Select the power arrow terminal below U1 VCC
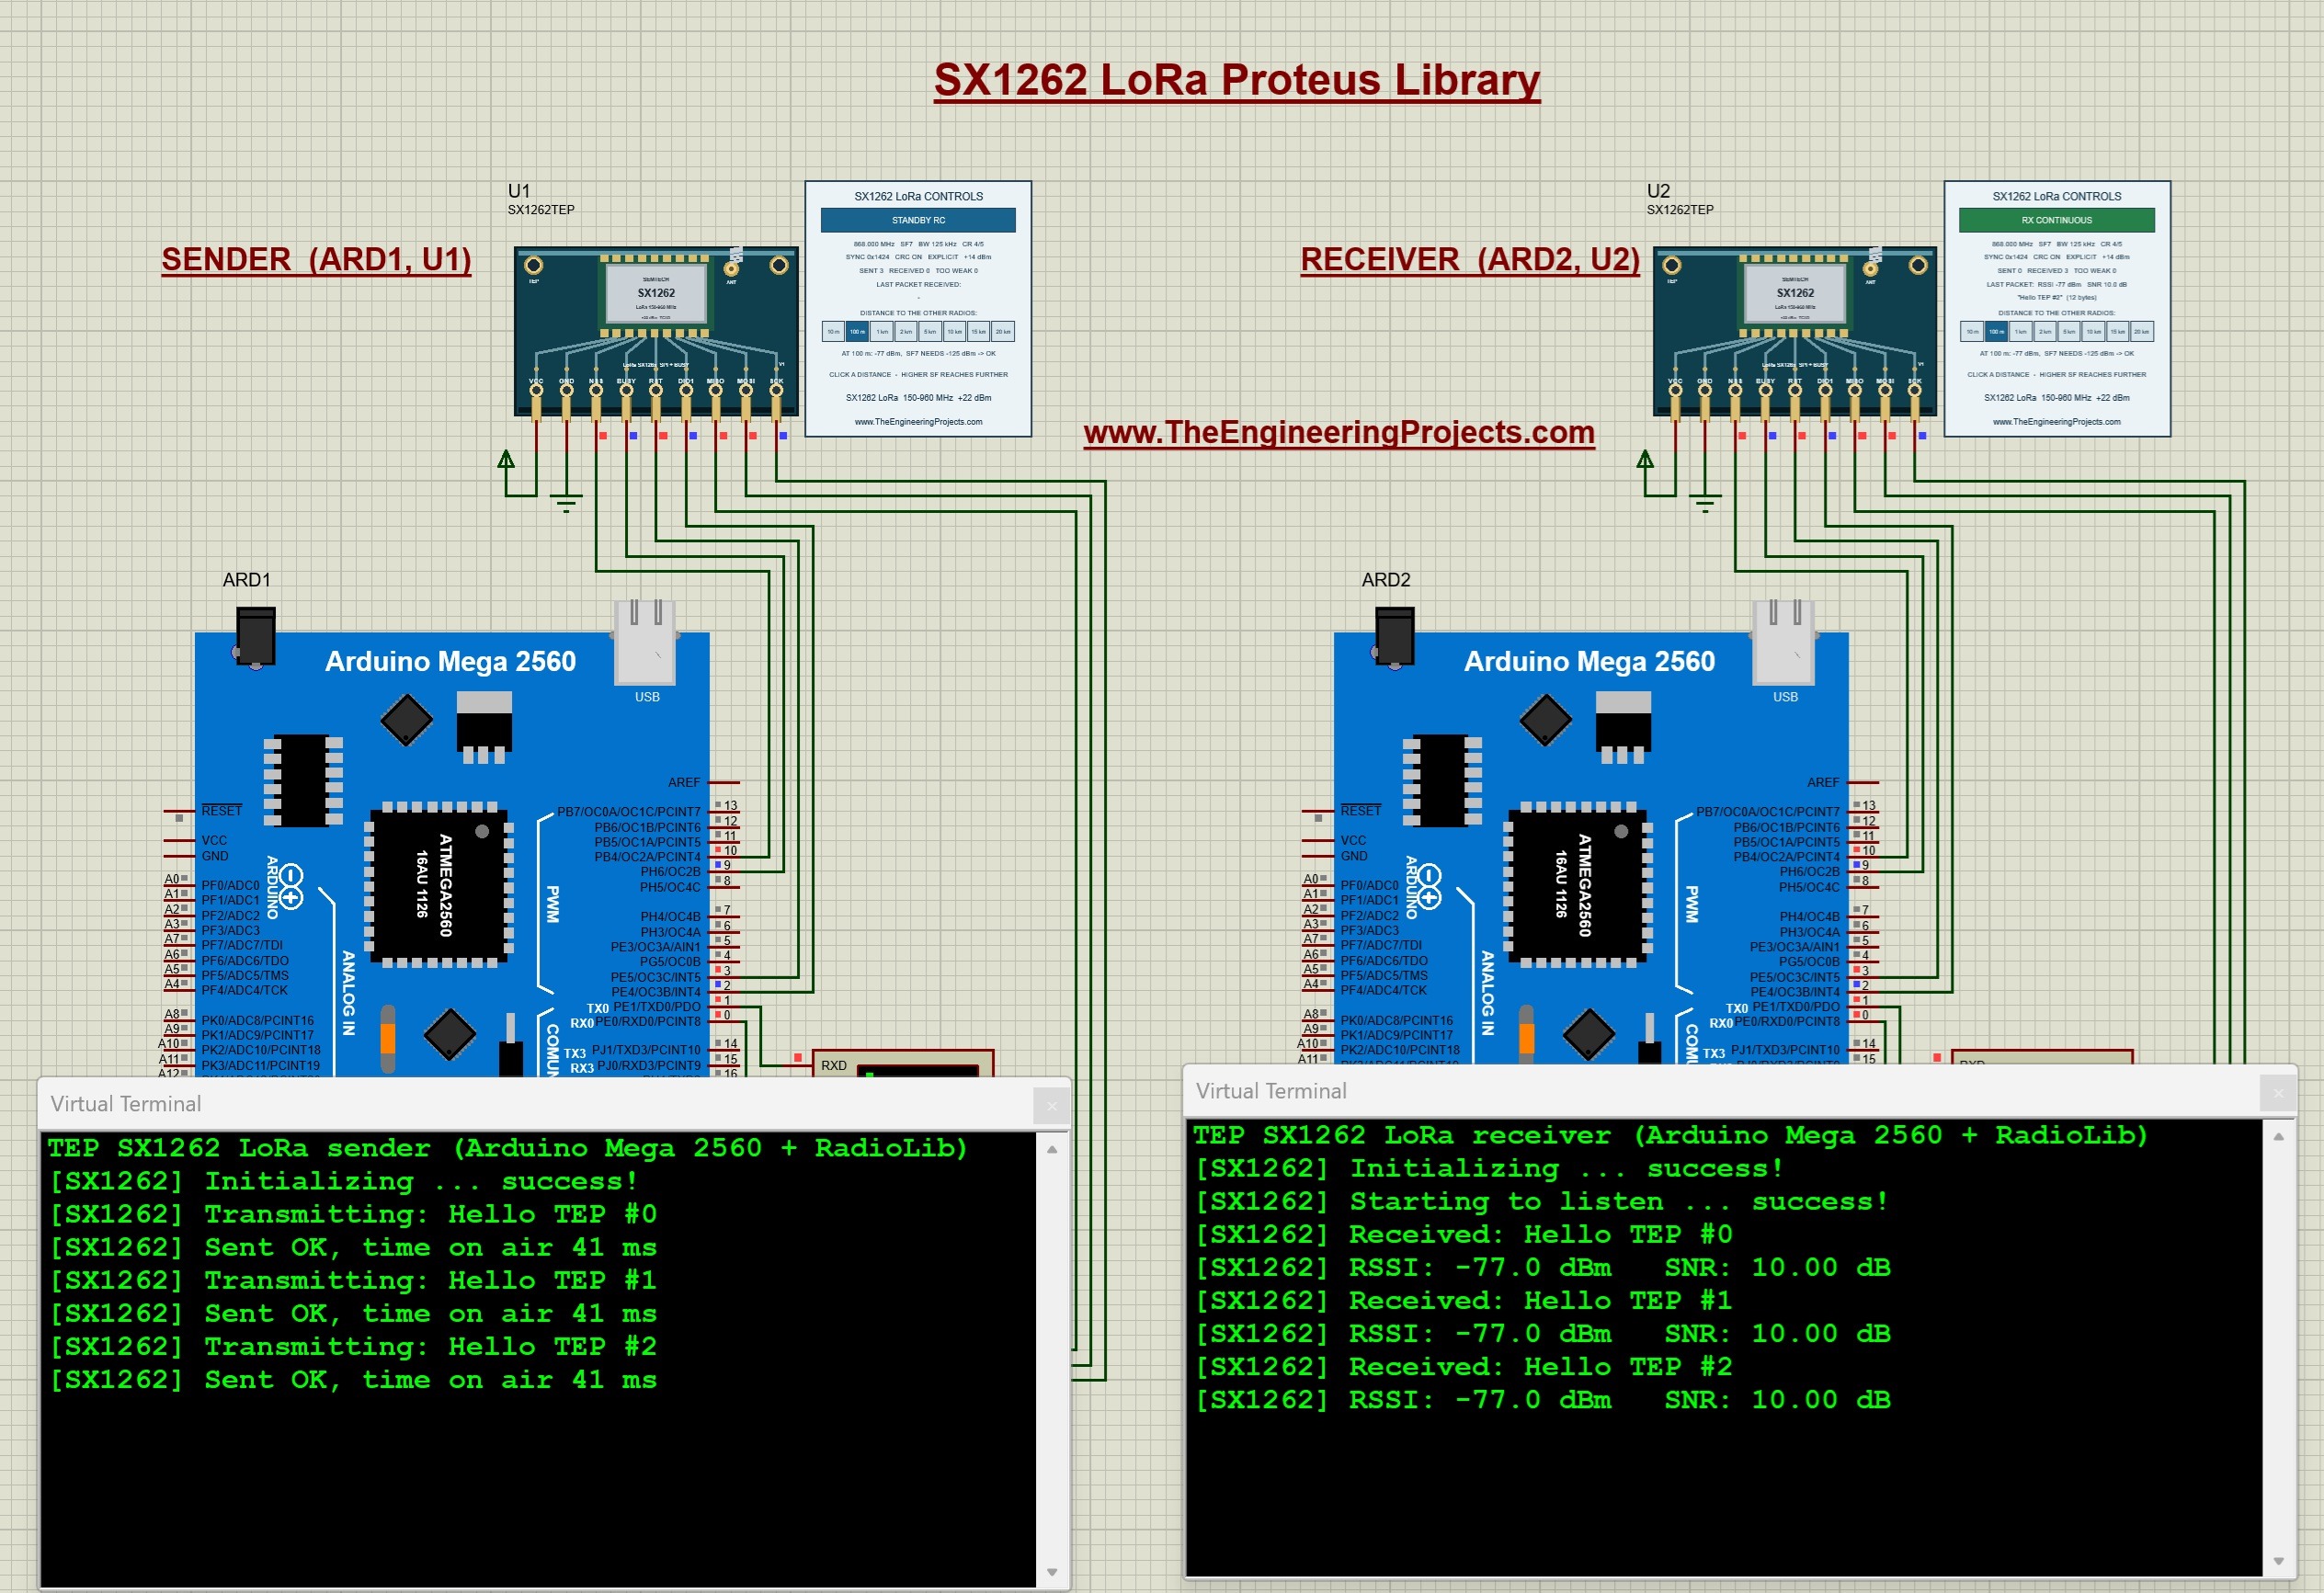 [506, 460]
